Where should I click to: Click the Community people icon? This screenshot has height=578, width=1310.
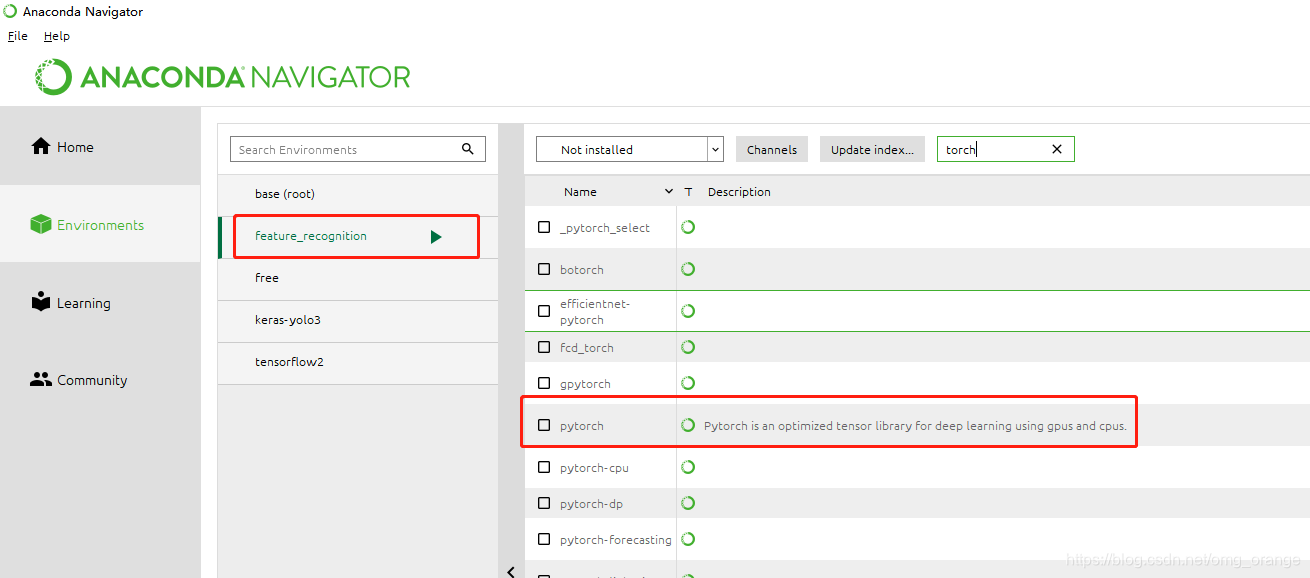point(41,380)
